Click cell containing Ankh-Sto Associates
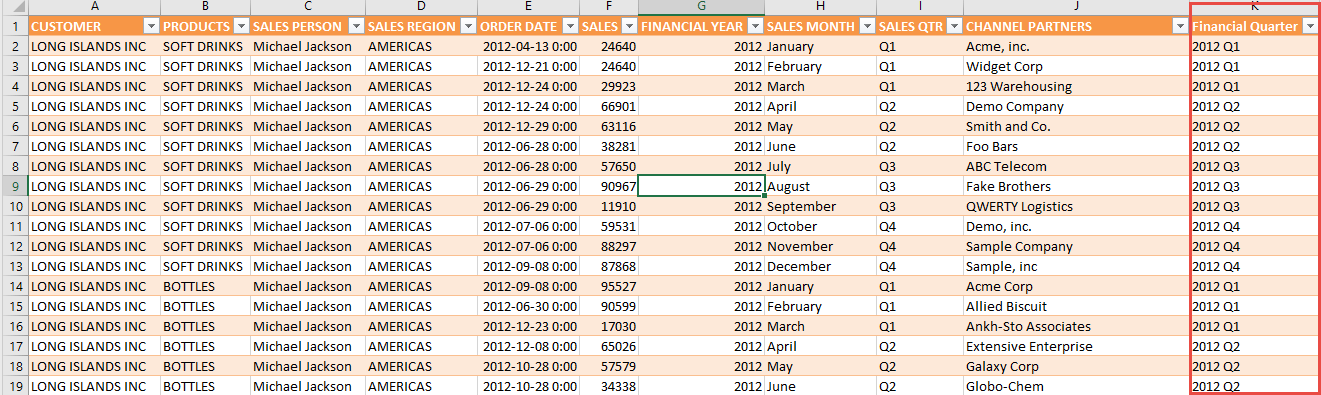This screenshot has height=395, width=1321. [x=1077, y=326]
